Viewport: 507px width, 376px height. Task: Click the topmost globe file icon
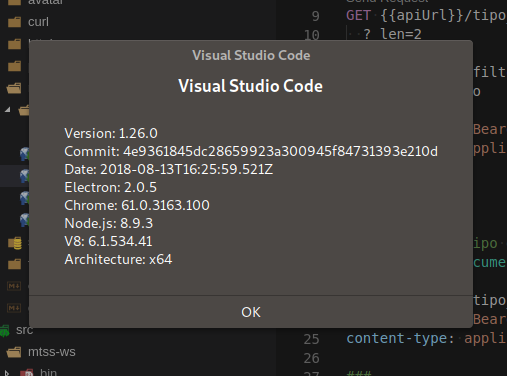click(24, 154)
